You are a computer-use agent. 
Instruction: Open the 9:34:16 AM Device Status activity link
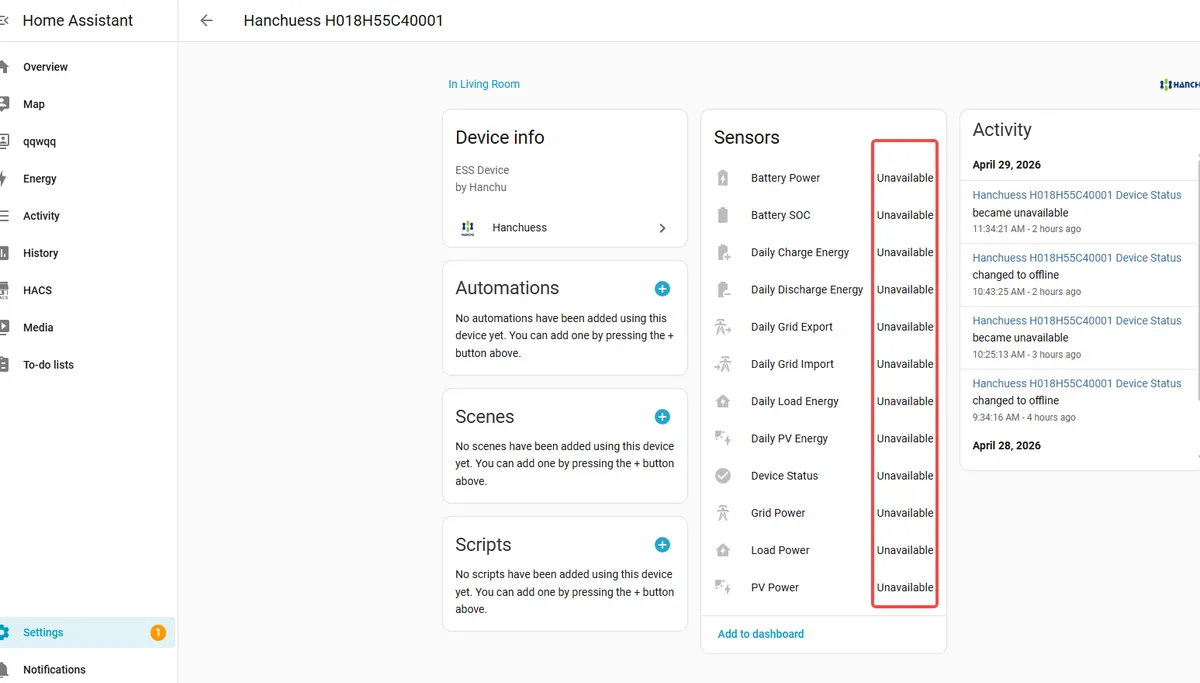pyautogui.click(x=1077, y=383)
